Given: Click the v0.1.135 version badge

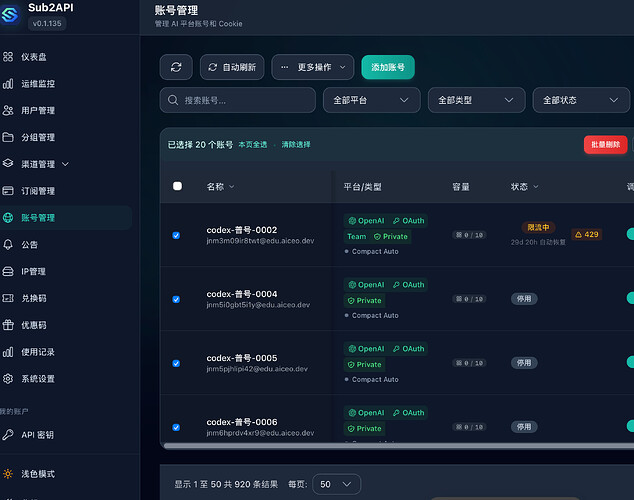Looking at the screenshot, I should point(47,23).
